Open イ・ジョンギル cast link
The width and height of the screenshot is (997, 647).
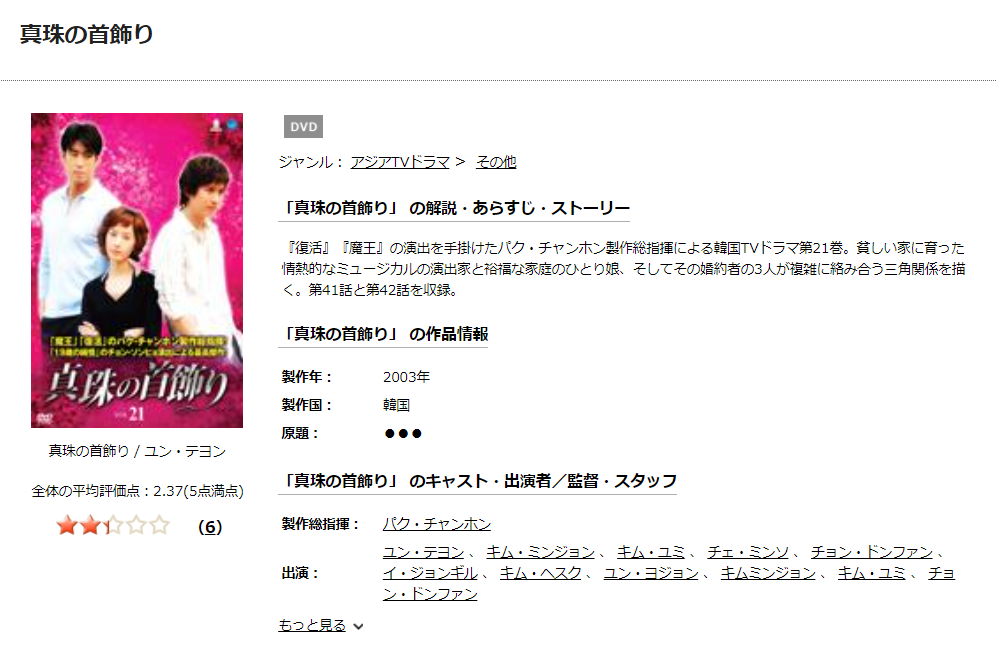point(430,573)
